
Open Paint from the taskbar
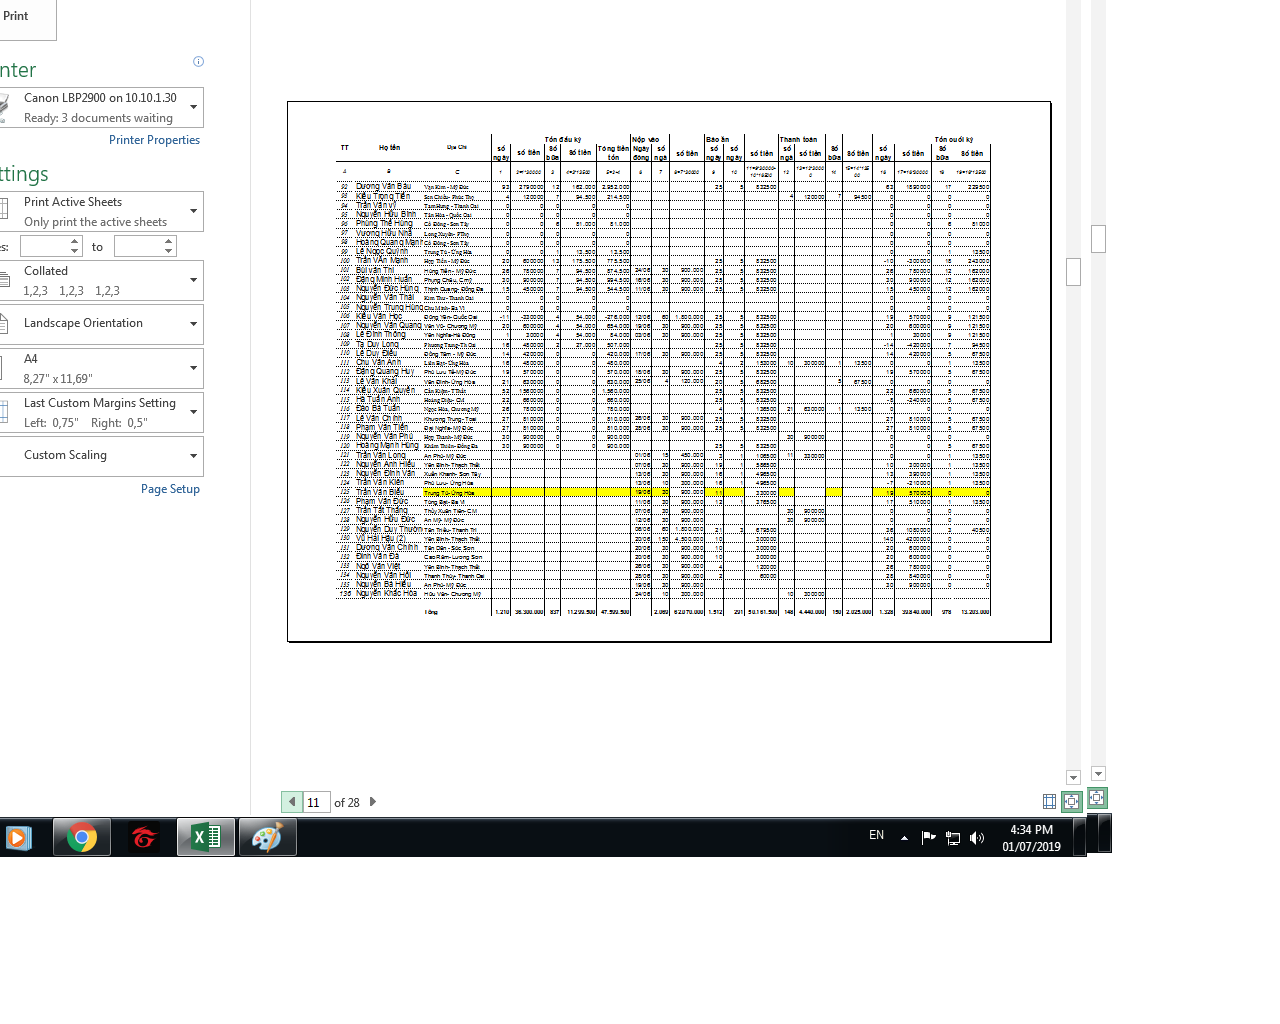click(267, 837)
